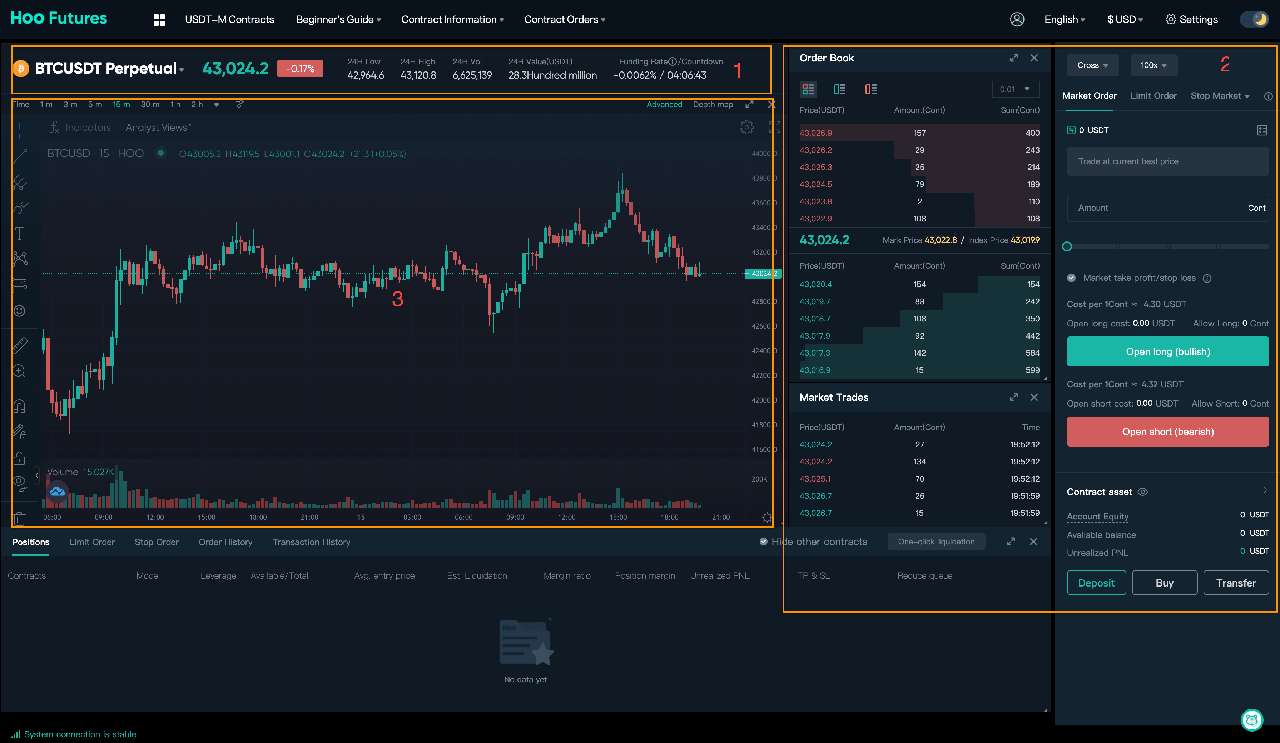Open USDT-M Contracts menu
The height and width of the screenshot is (743, 1280).
point(229,19)
